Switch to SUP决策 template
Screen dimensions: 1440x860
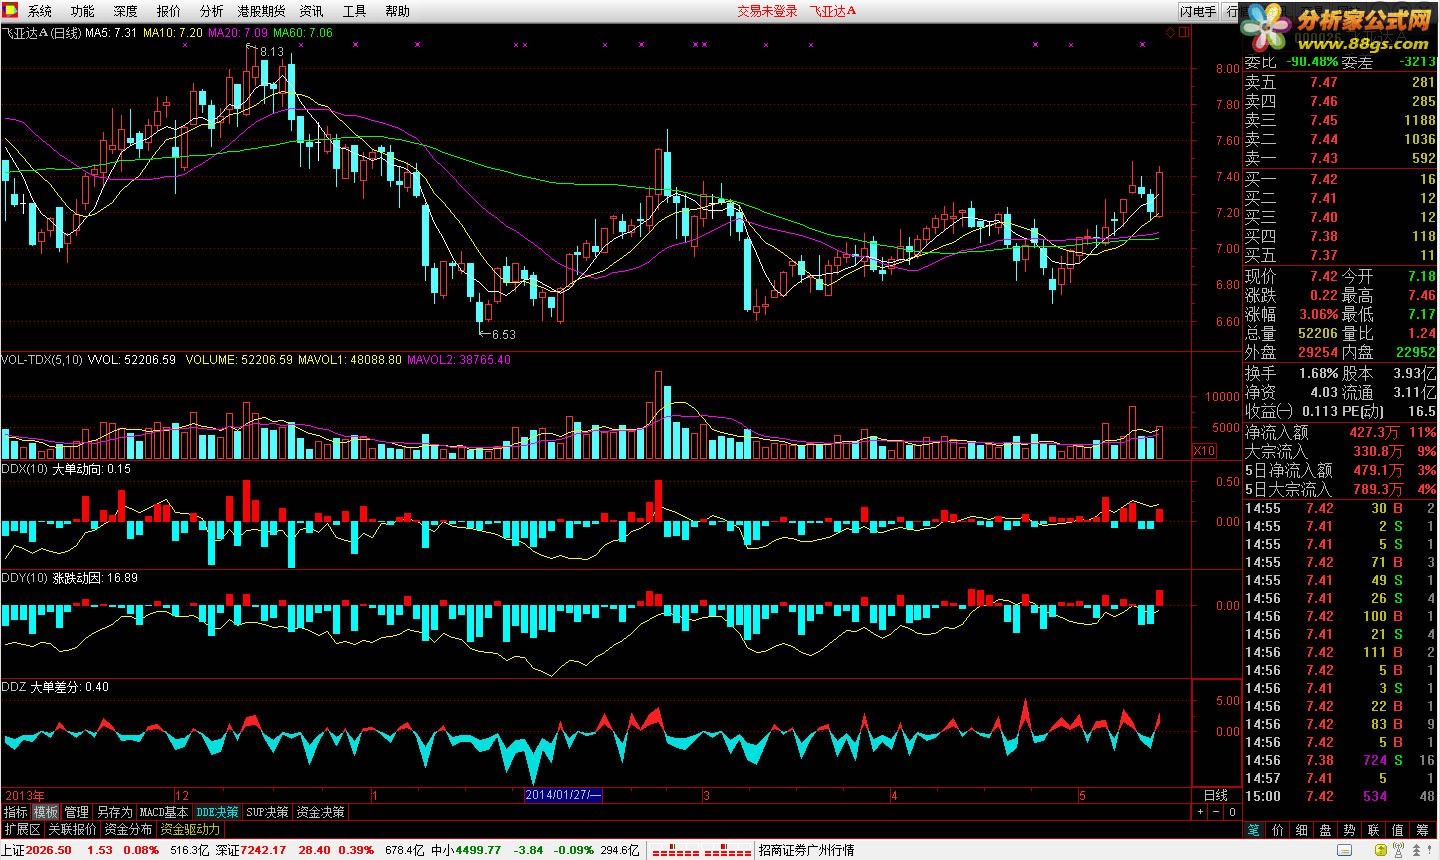coord(267,812)
